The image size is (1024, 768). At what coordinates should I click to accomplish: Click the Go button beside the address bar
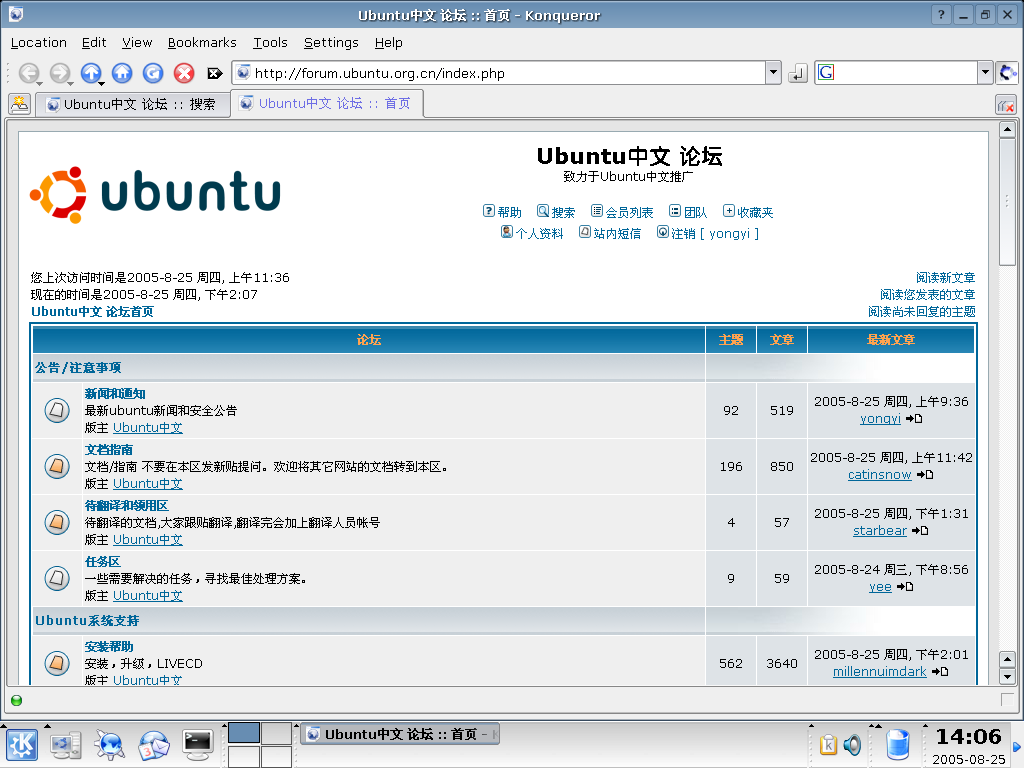click(x=797, y=73)
